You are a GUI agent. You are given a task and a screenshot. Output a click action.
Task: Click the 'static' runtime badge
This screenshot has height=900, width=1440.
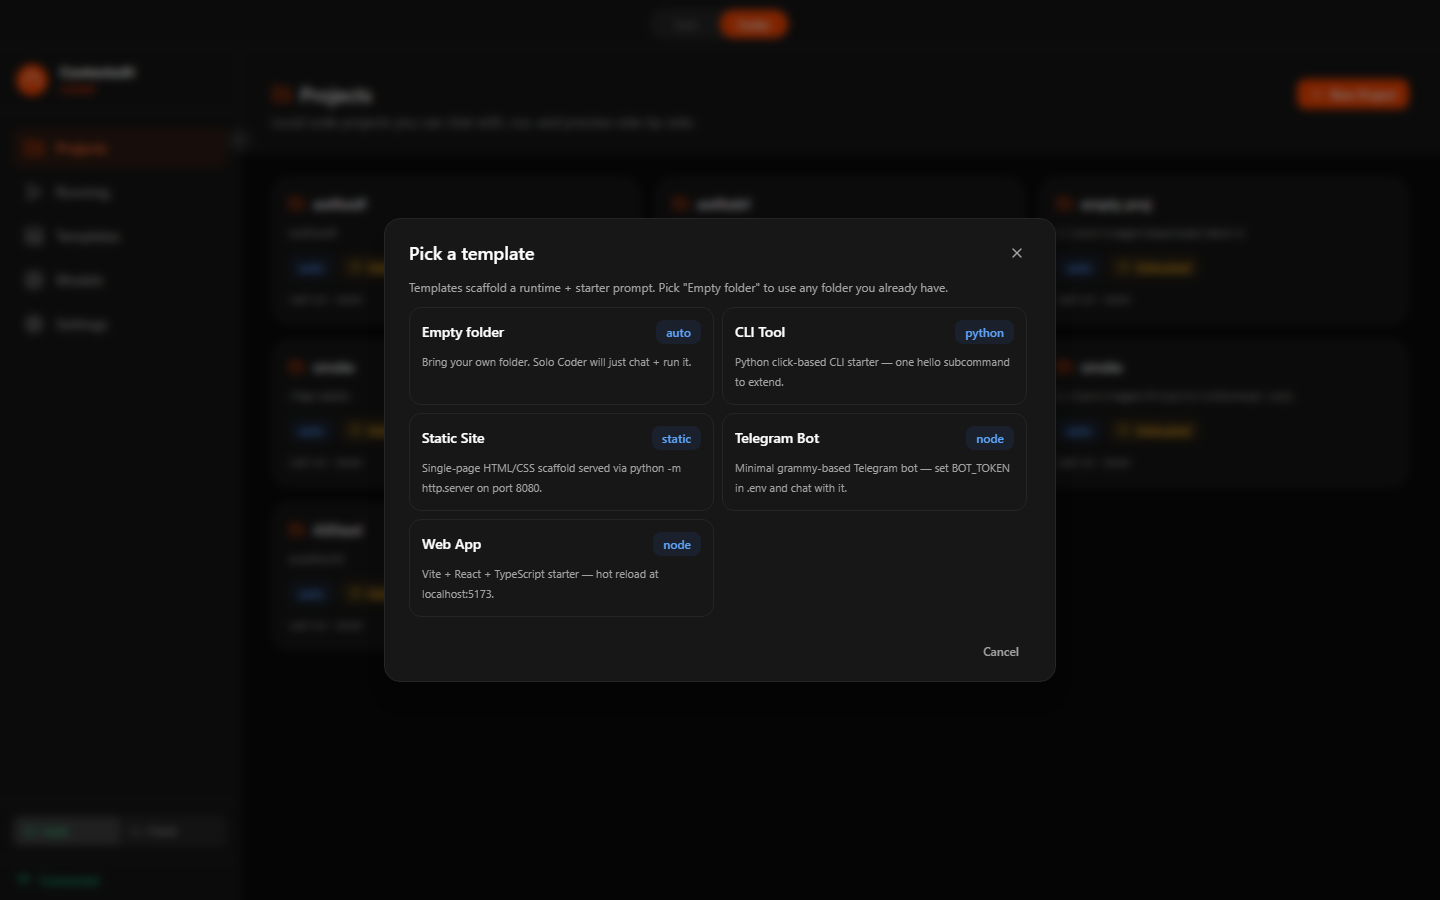click(x=676, y=439)
